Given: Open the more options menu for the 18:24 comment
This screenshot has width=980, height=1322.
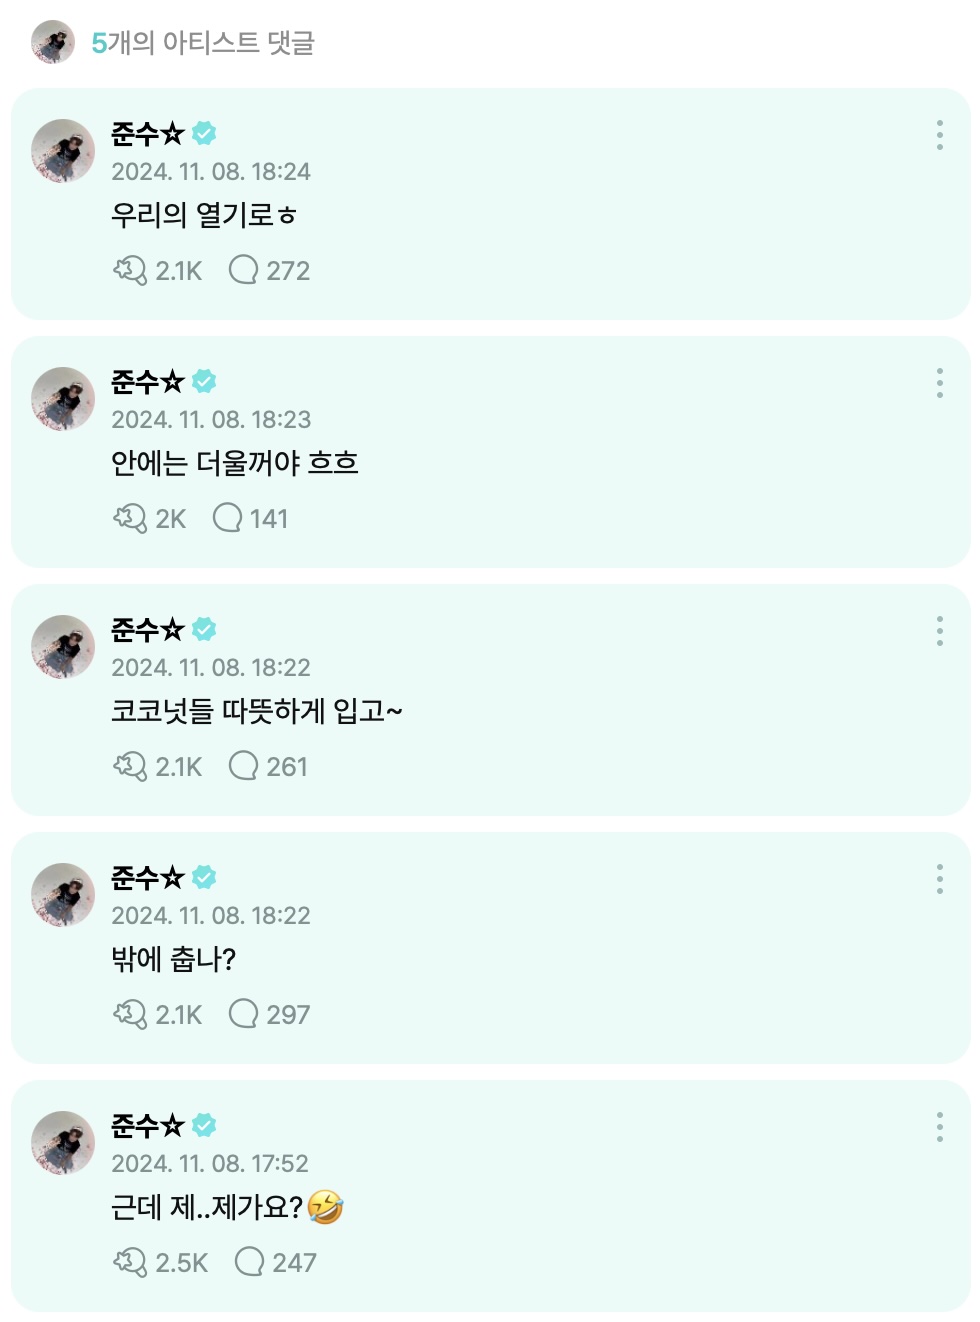Looking at the screenshot, I should [939, 135].
